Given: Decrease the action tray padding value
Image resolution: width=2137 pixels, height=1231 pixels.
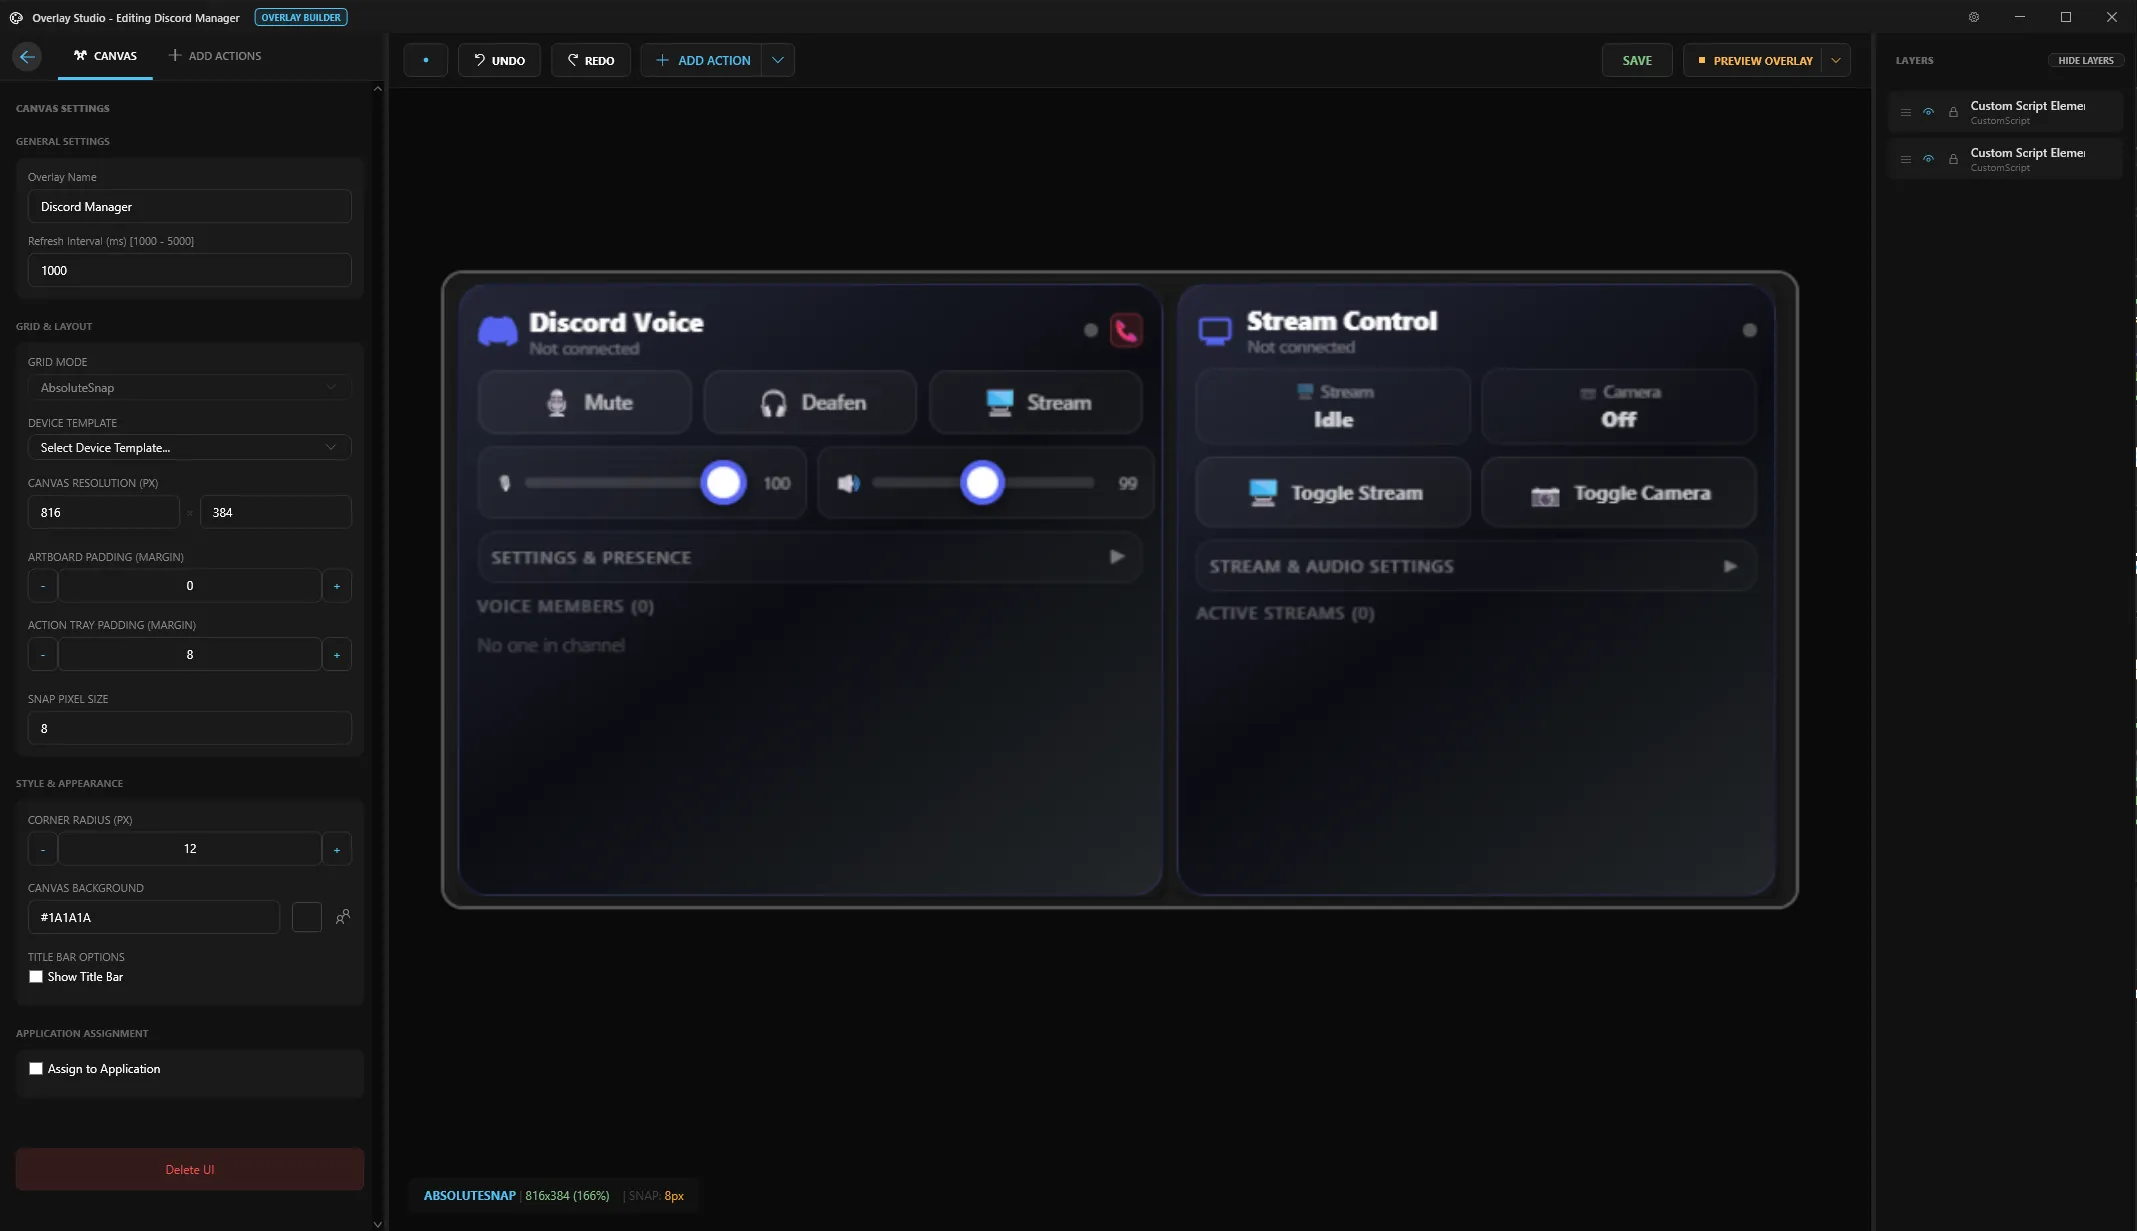Looking at the screenshot, I should (x=43, y=655).
